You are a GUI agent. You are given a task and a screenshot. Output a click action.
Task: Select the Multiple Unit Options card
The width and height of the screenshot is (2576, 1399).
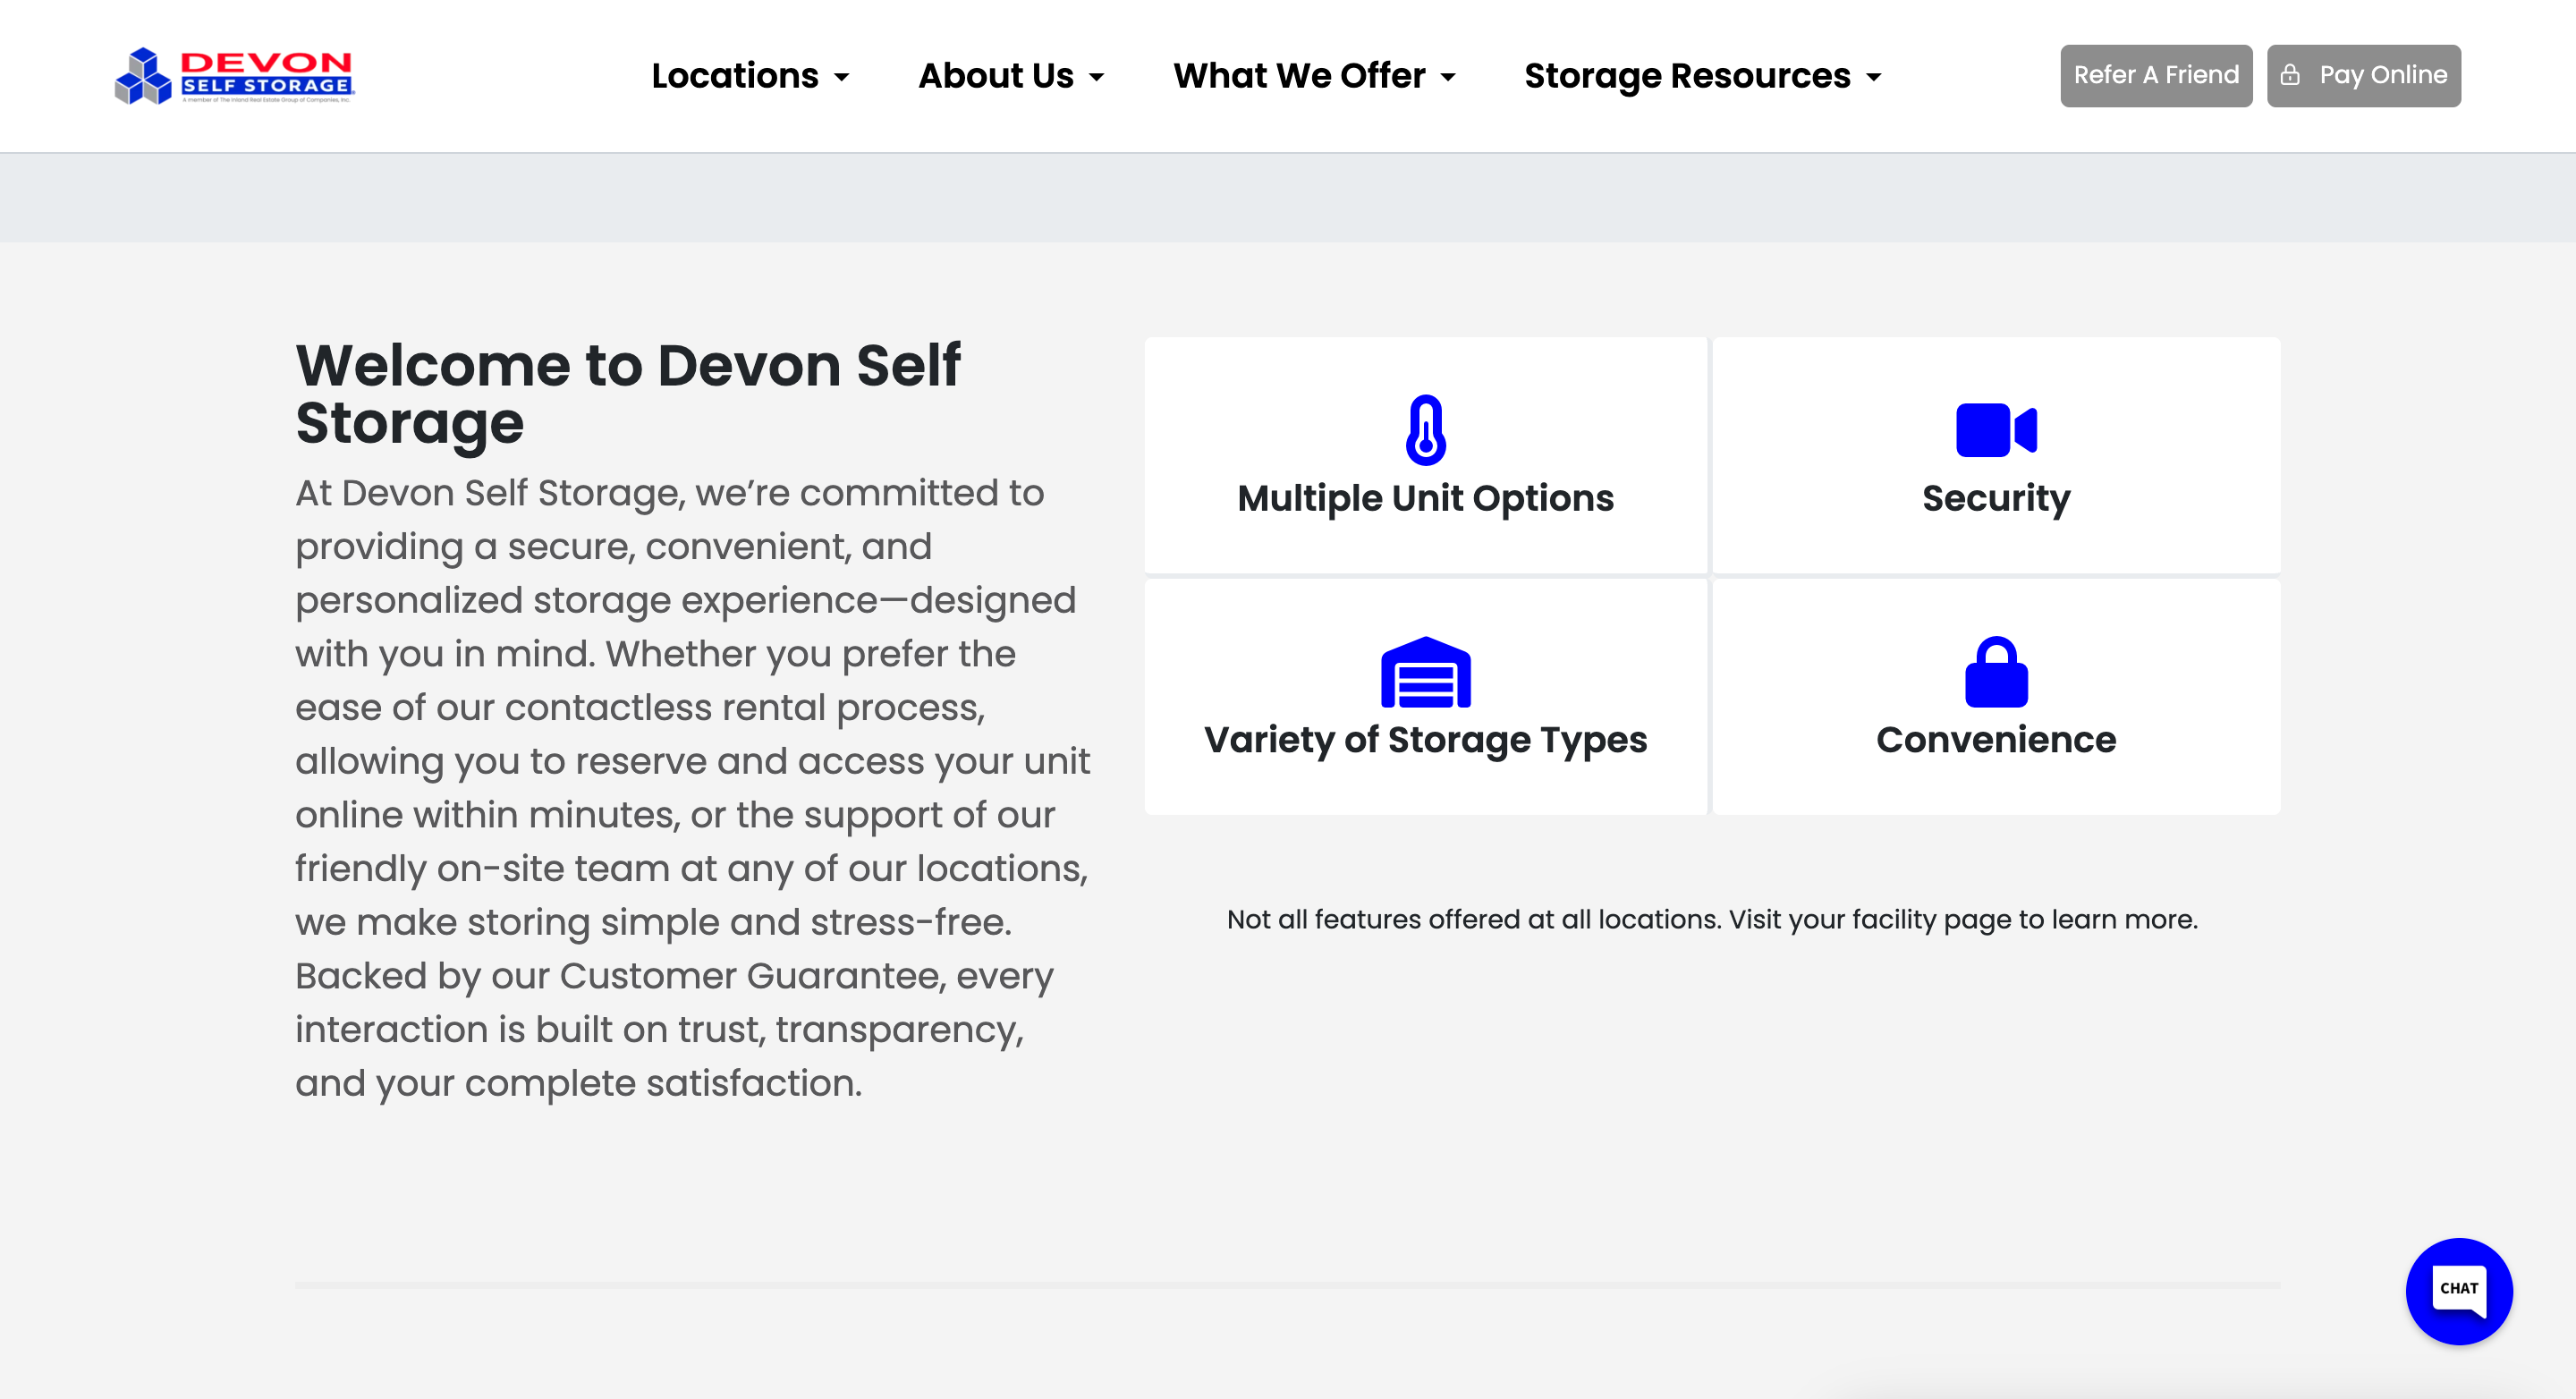[x=1426, y=456]
